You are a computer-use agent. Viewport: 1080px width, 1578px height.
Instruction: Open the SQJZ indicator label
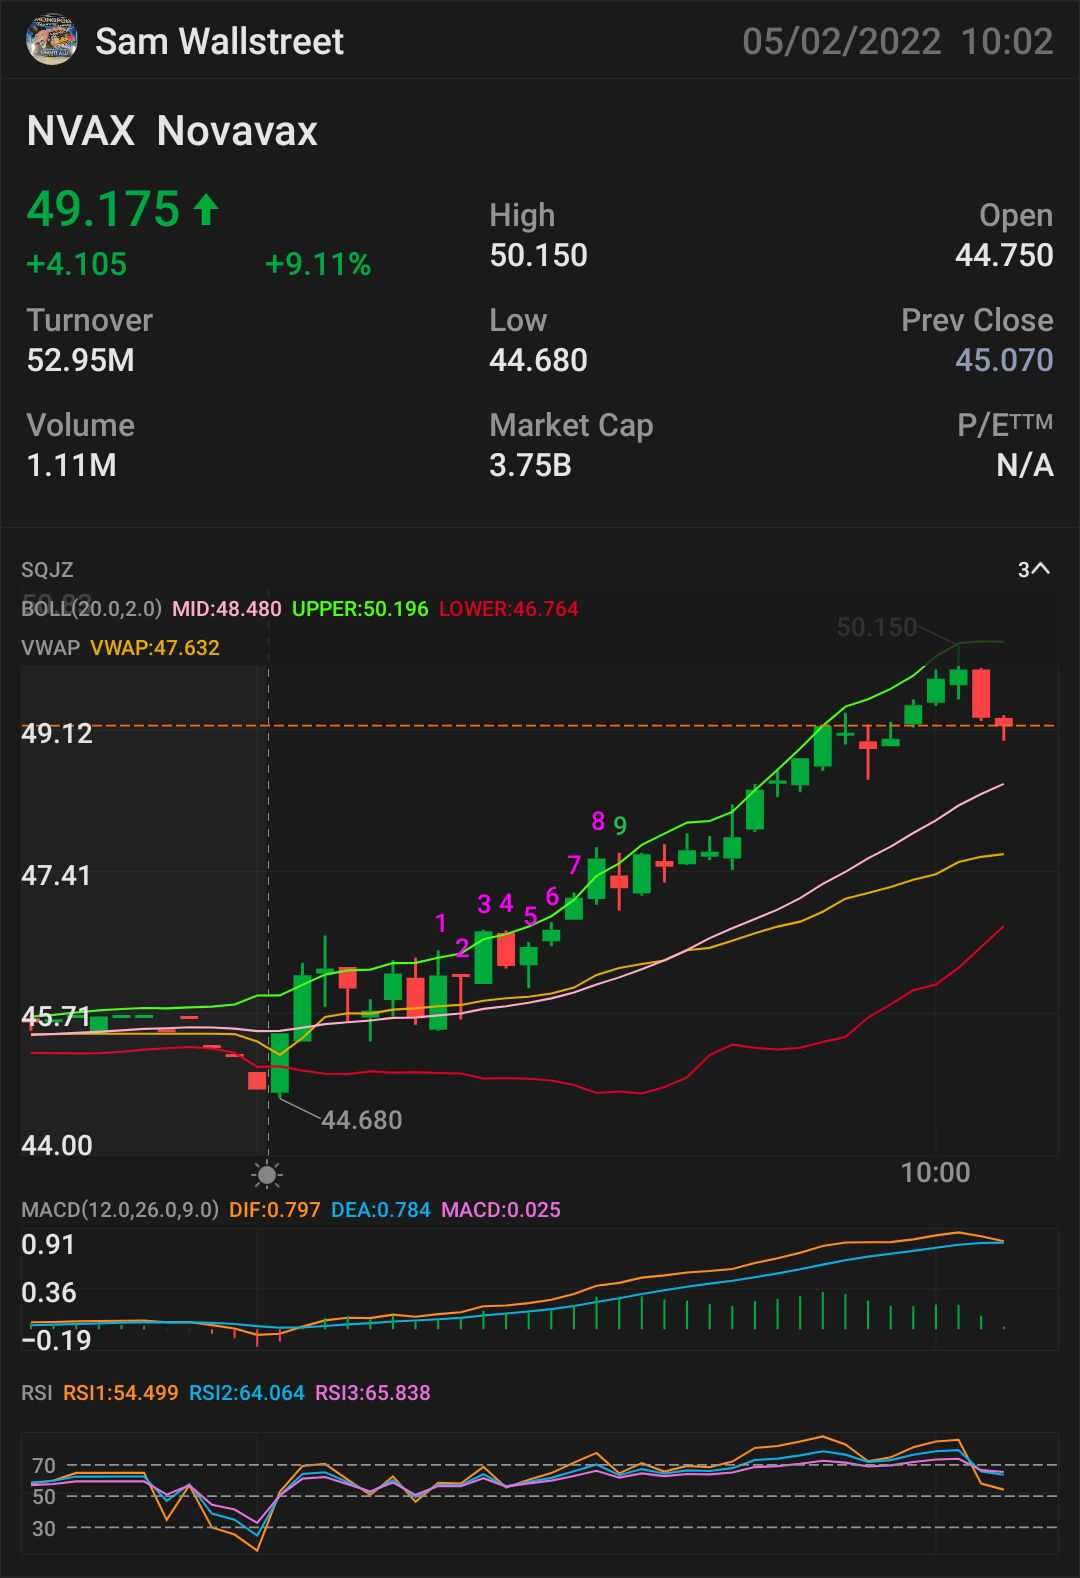point(47,570)
